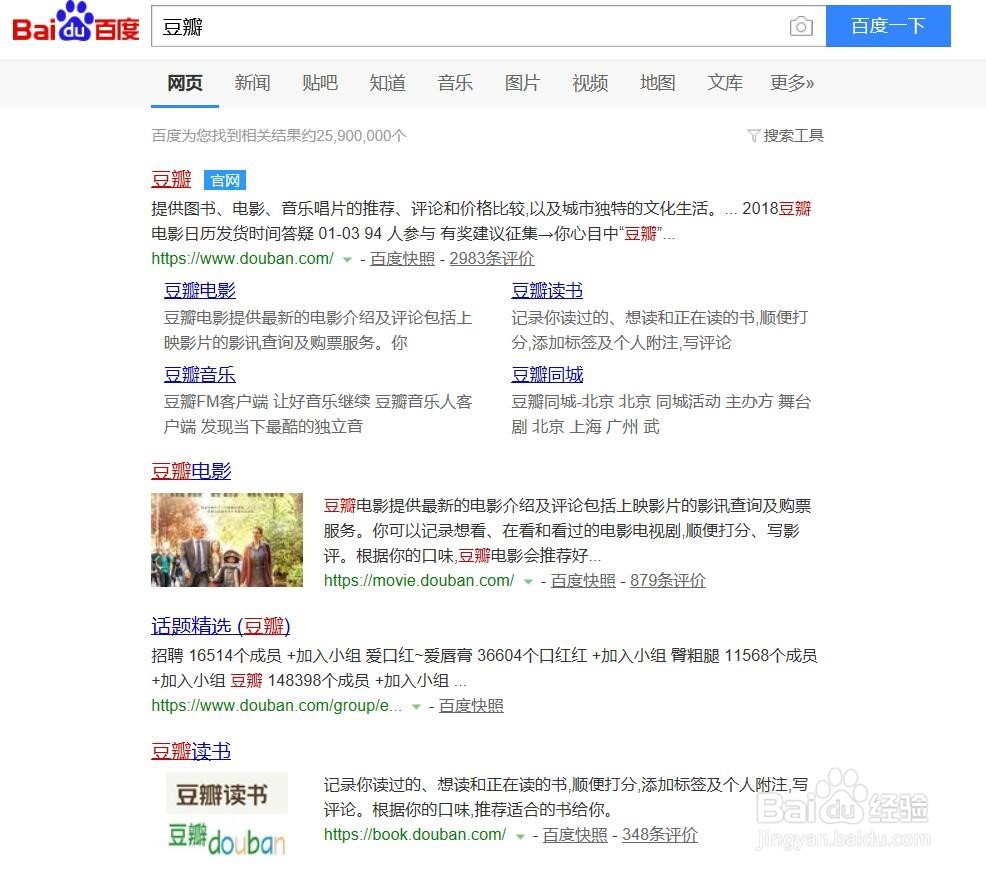This screenshot has height=873, width=986.
Task: Click the result count text 25,900,000个
Action: [362, 136]
